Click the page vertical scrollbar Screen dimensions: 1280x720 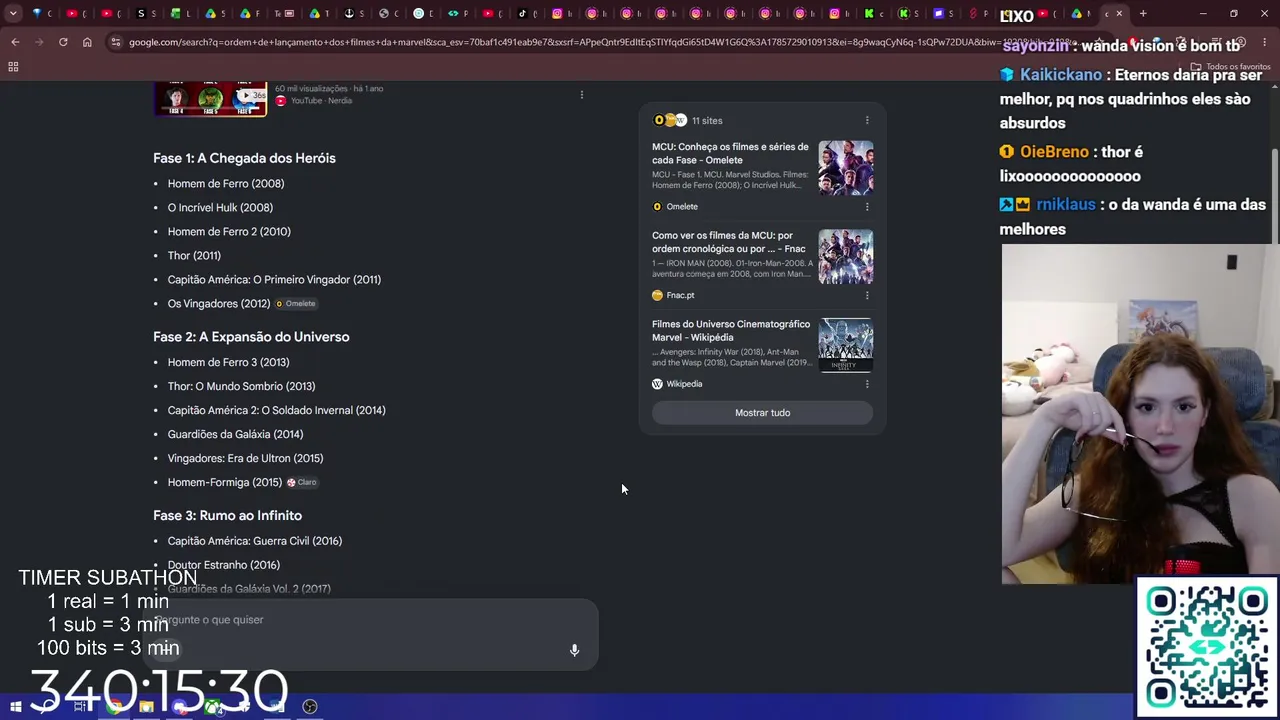click(1275, 195)
